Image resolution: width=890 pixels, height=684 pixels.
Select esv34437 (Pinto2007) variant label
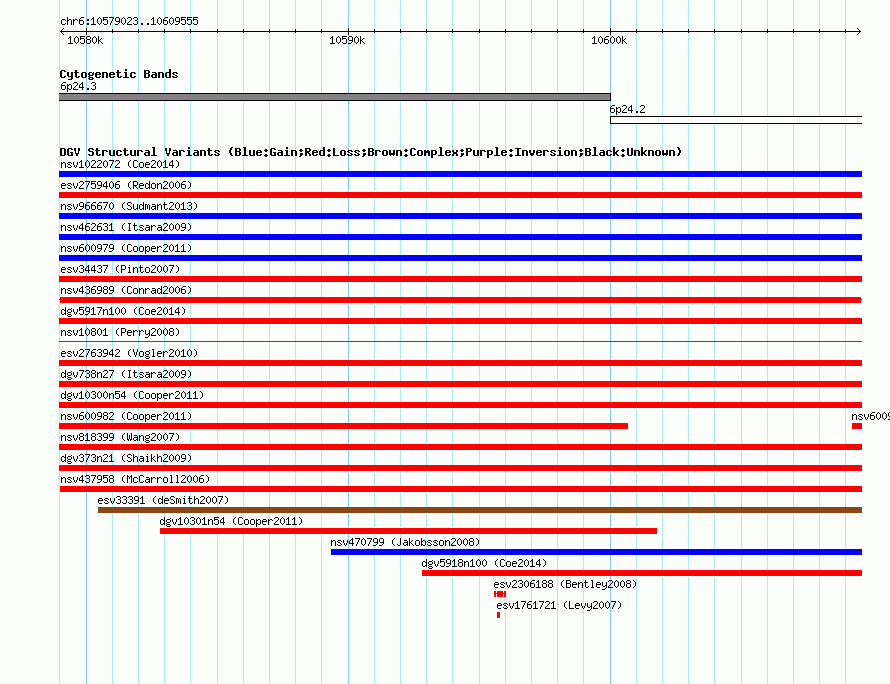click(120, 269)
